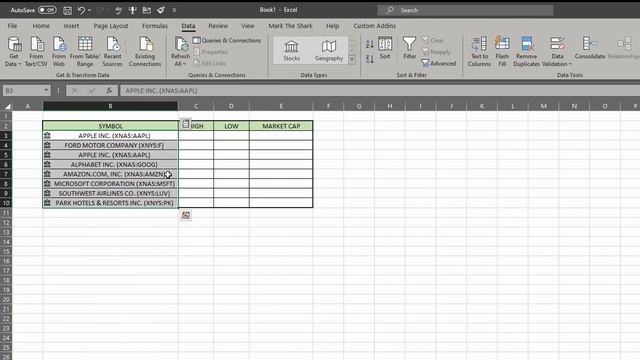Open Recent Sources

pos(112,51)
